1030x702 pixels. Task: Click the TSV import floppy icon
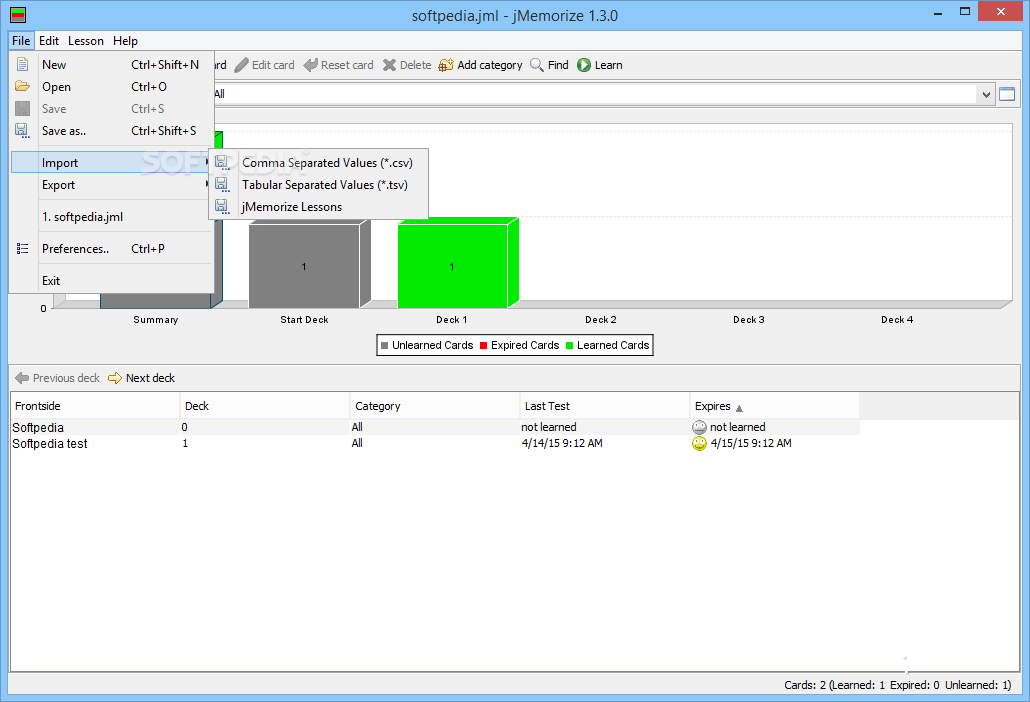point(222,185)
